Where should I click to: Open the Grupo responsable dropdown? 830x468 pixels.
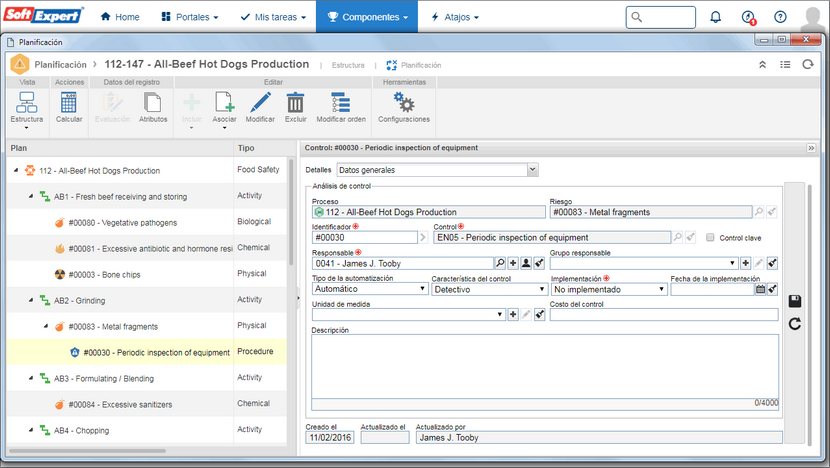point(644,263)
